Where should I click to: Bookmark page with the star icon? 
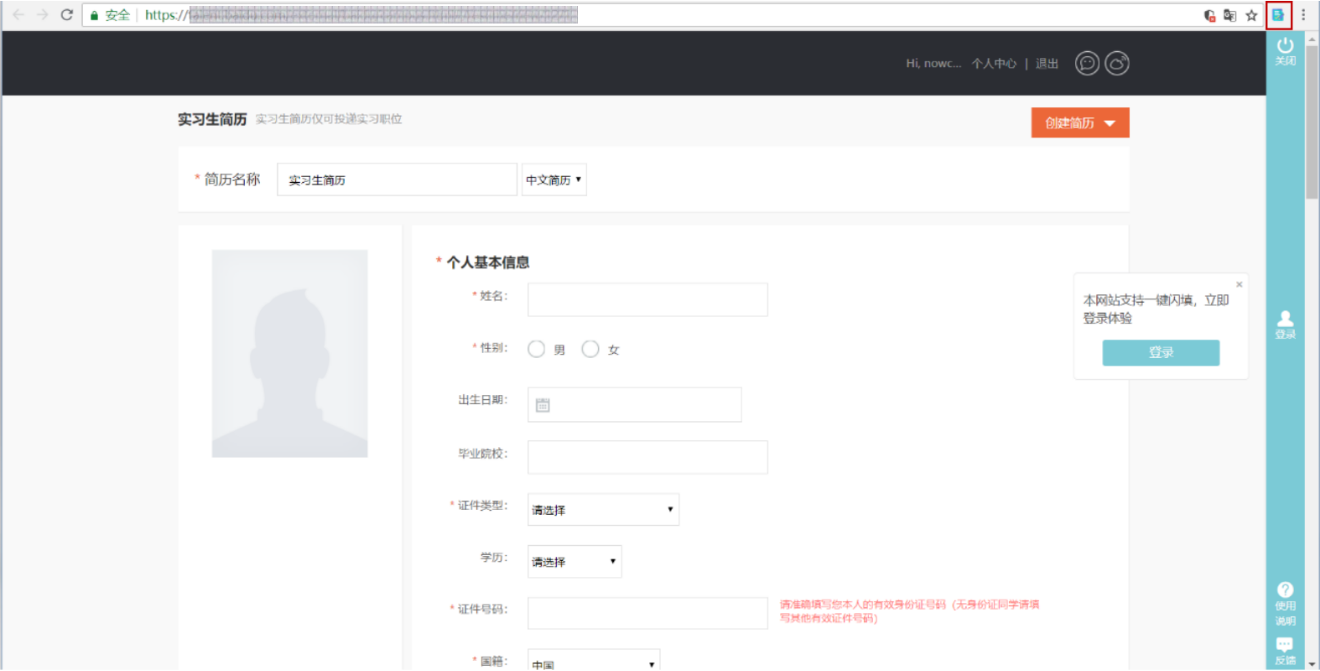[1251, 15]
